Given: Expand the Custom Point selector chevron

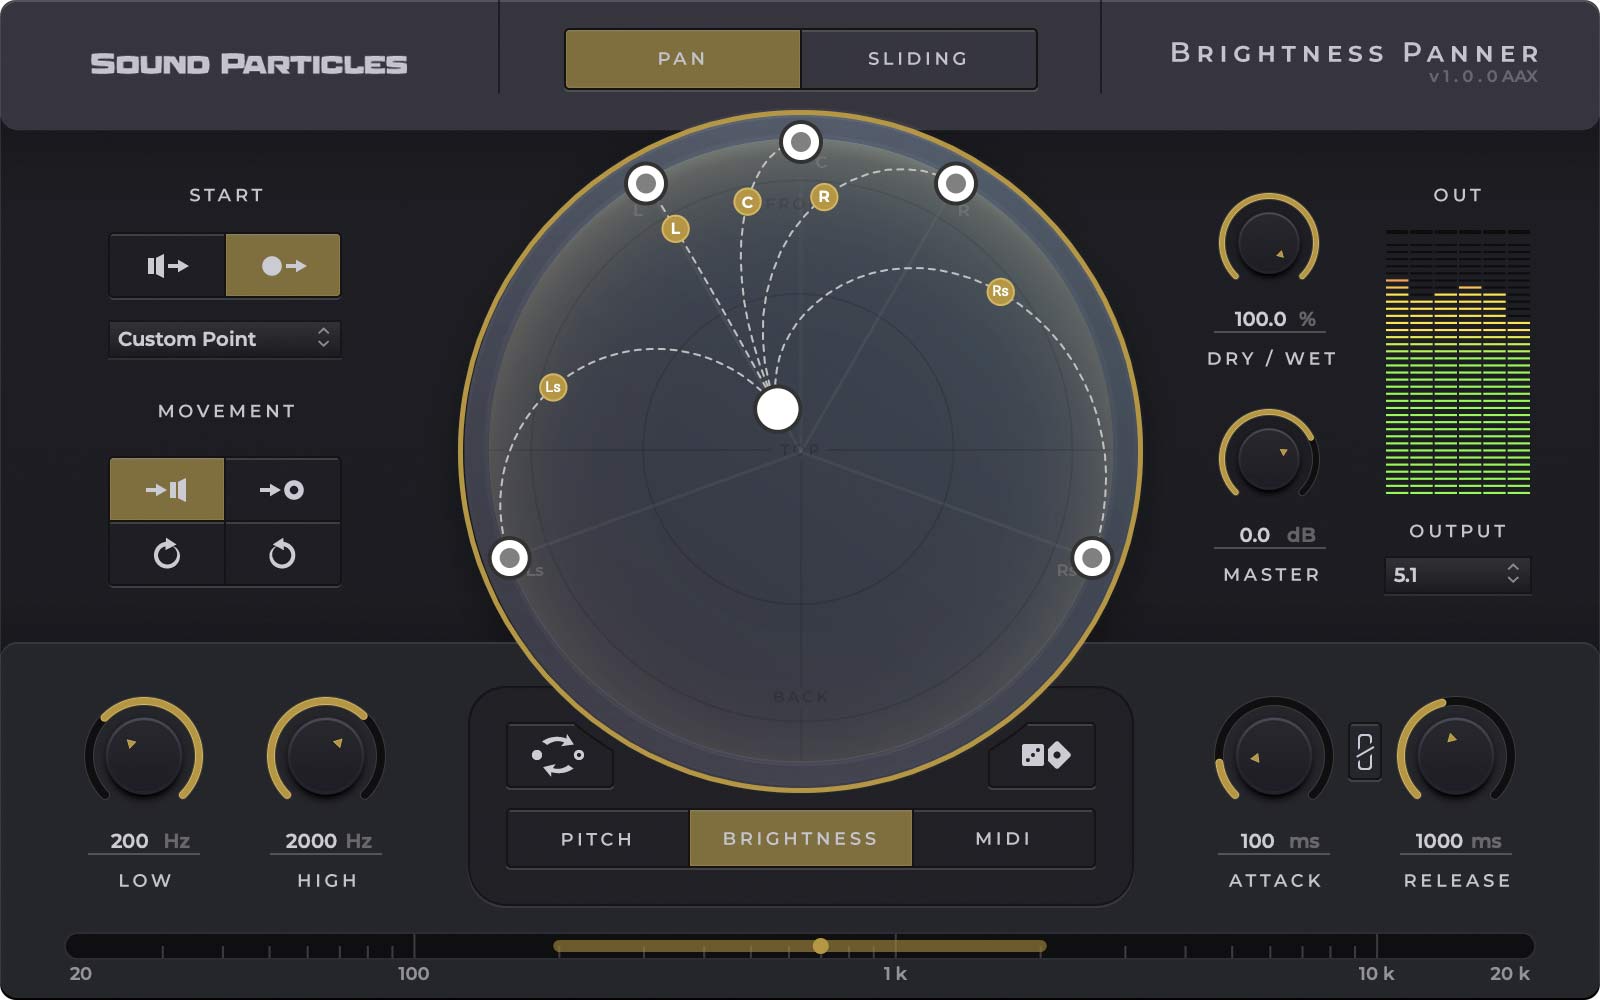Looking at the screenshot, I should 325,339.
